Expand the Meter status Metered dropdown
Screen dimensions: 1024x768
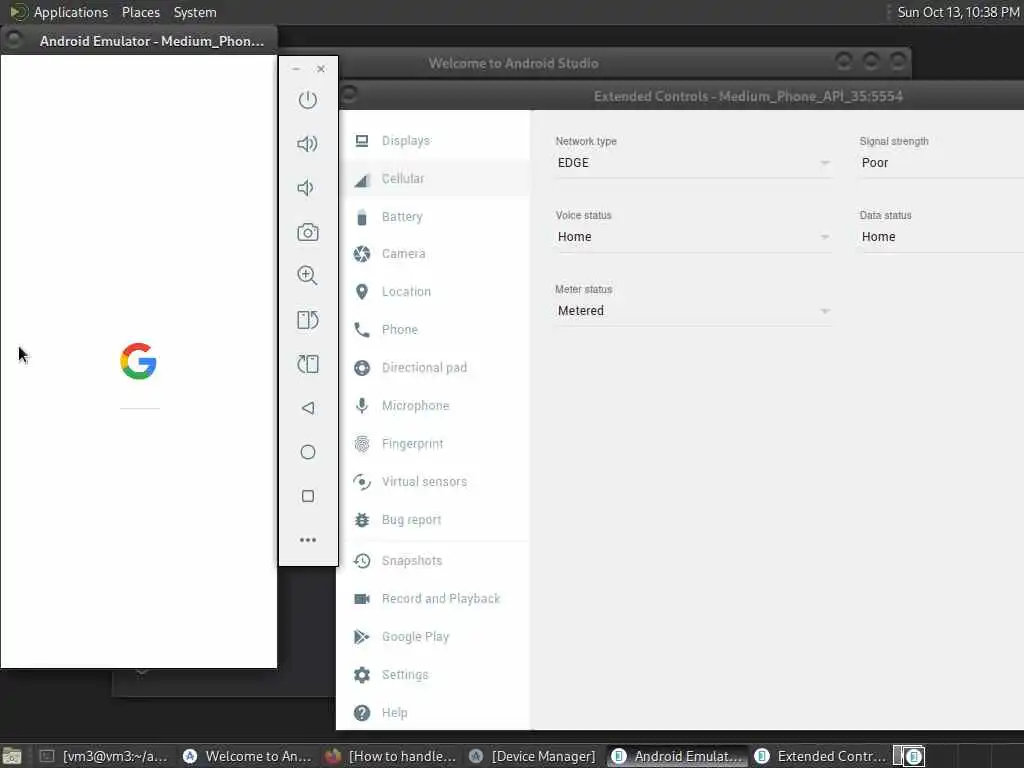[x=693, y=311]
